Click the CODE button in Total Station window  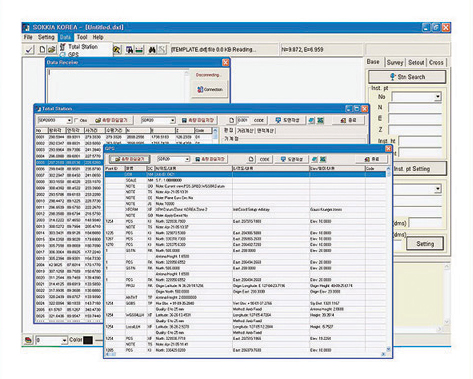click(x=259, y=120)
